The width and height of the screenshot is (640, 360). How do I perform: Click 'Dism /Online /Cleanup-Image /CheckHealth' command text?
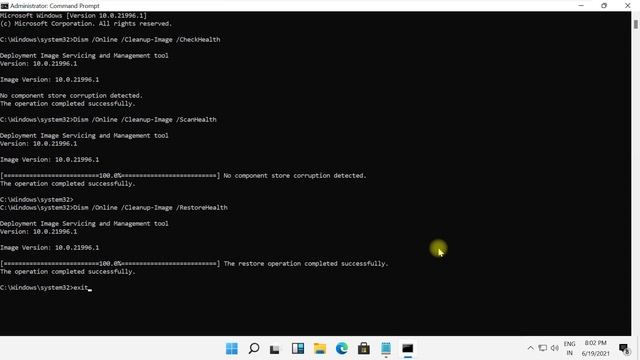pyautogui.click(x=147, y=40)
